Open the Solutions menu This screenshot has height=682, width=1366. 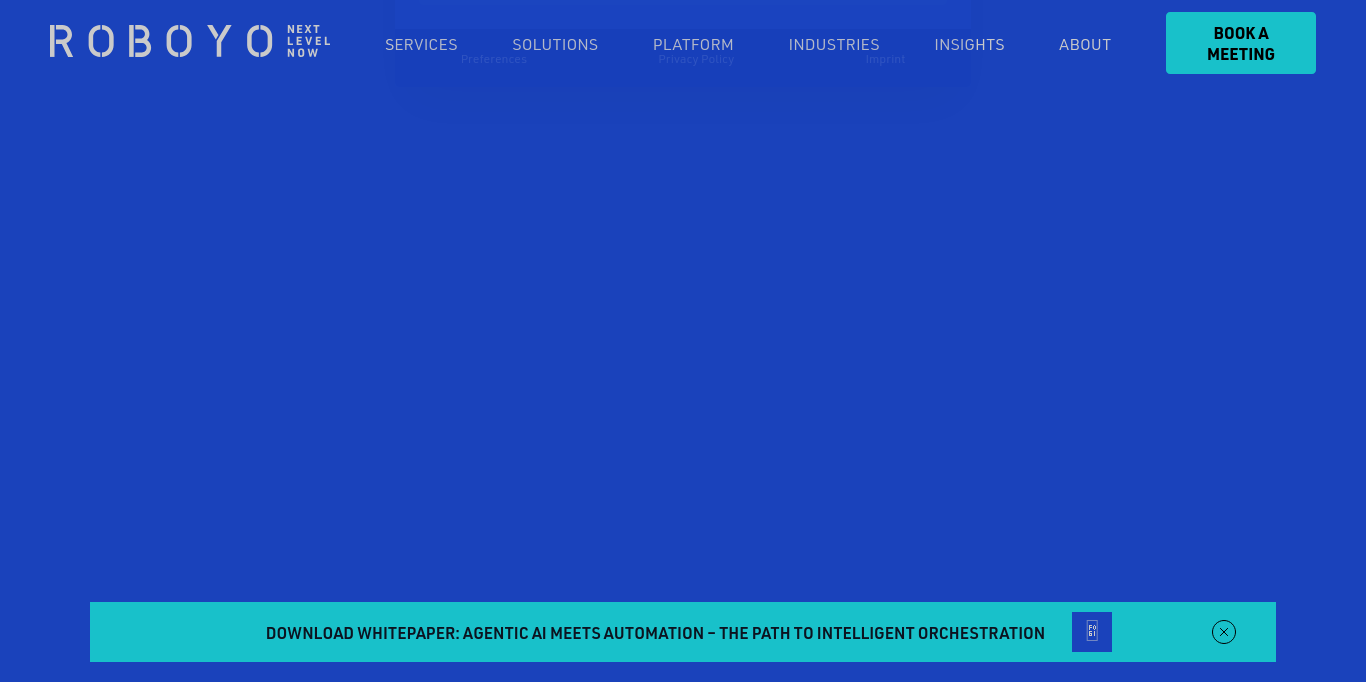point(555,45)
